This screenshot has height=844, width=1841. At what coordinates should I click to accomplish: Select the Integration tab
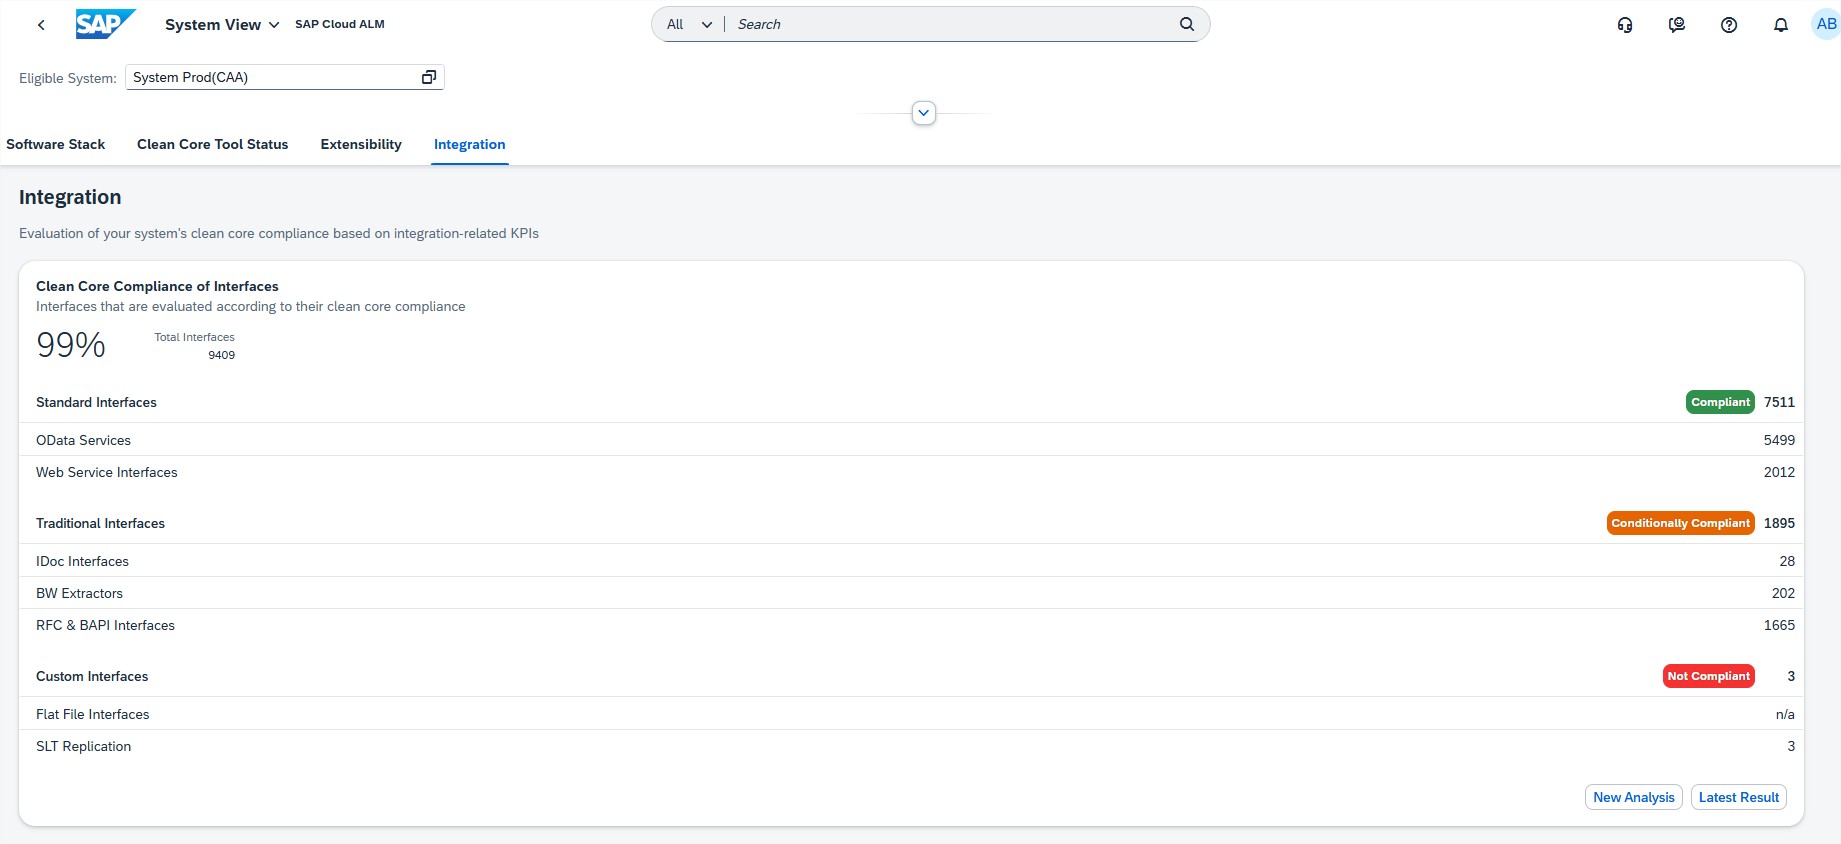(x=469, y=144)
